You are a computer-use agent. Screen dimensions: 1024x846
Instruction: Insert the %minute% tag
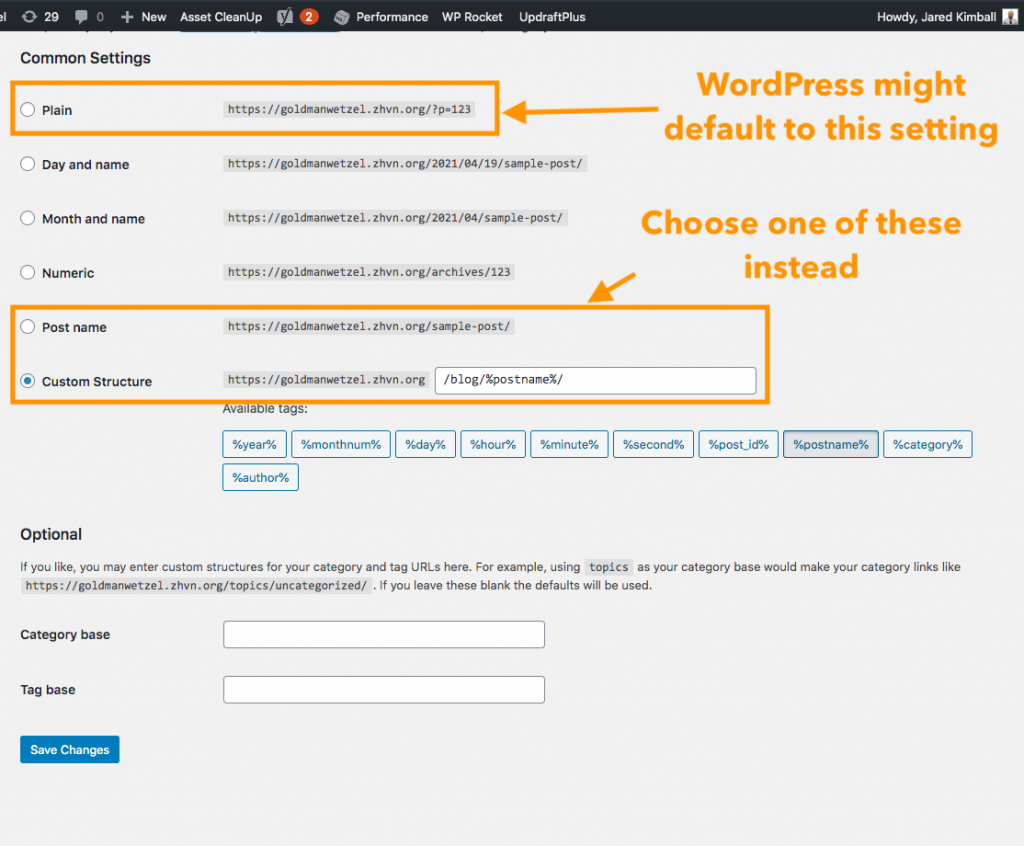pos(569,444)
